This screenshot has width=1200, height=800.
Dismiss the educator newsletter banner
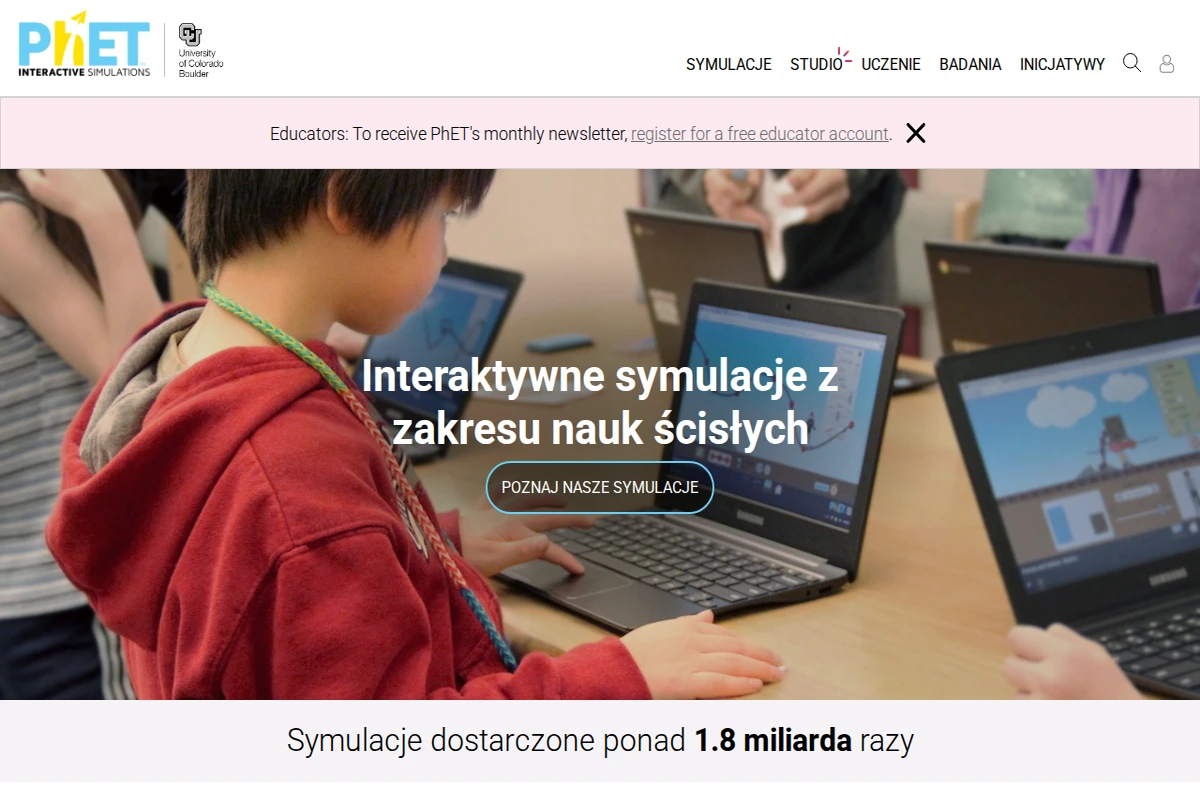[916, 133]
